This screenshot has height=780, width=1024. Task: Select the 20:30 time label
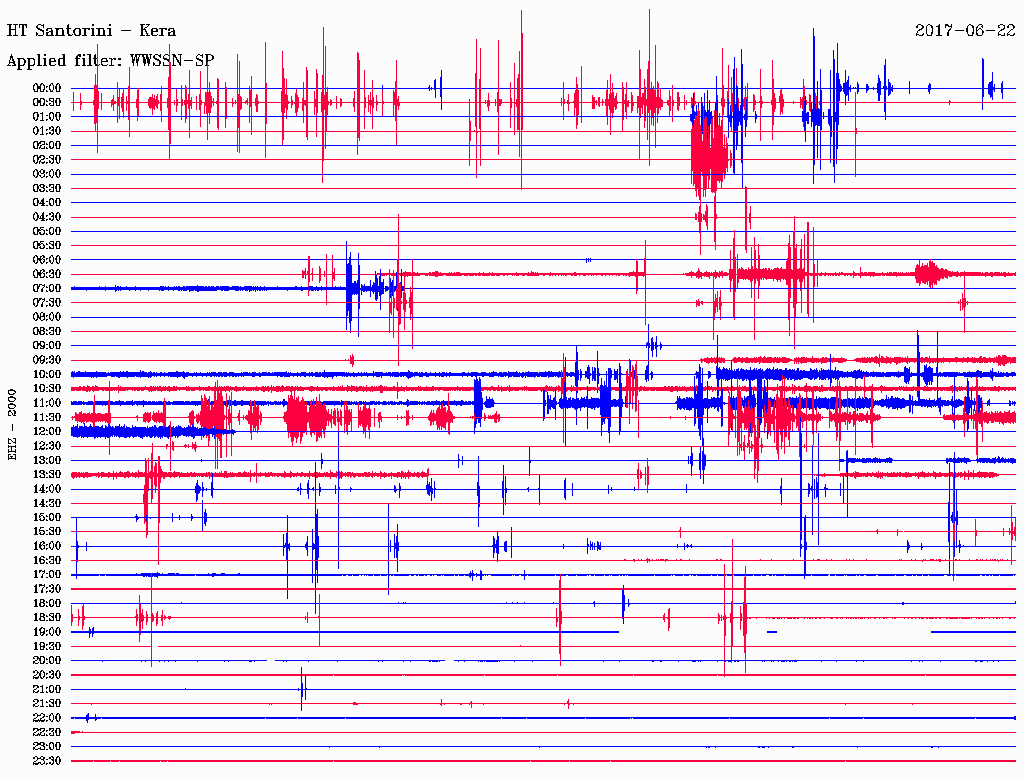click(x=47, y=675)
